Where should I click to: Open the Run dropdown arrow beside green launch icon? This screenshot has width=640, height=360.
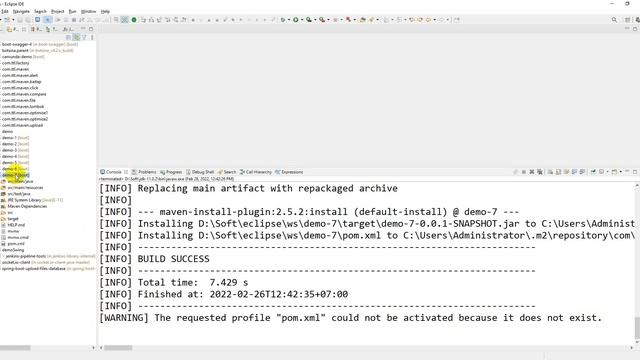(302, 20)
